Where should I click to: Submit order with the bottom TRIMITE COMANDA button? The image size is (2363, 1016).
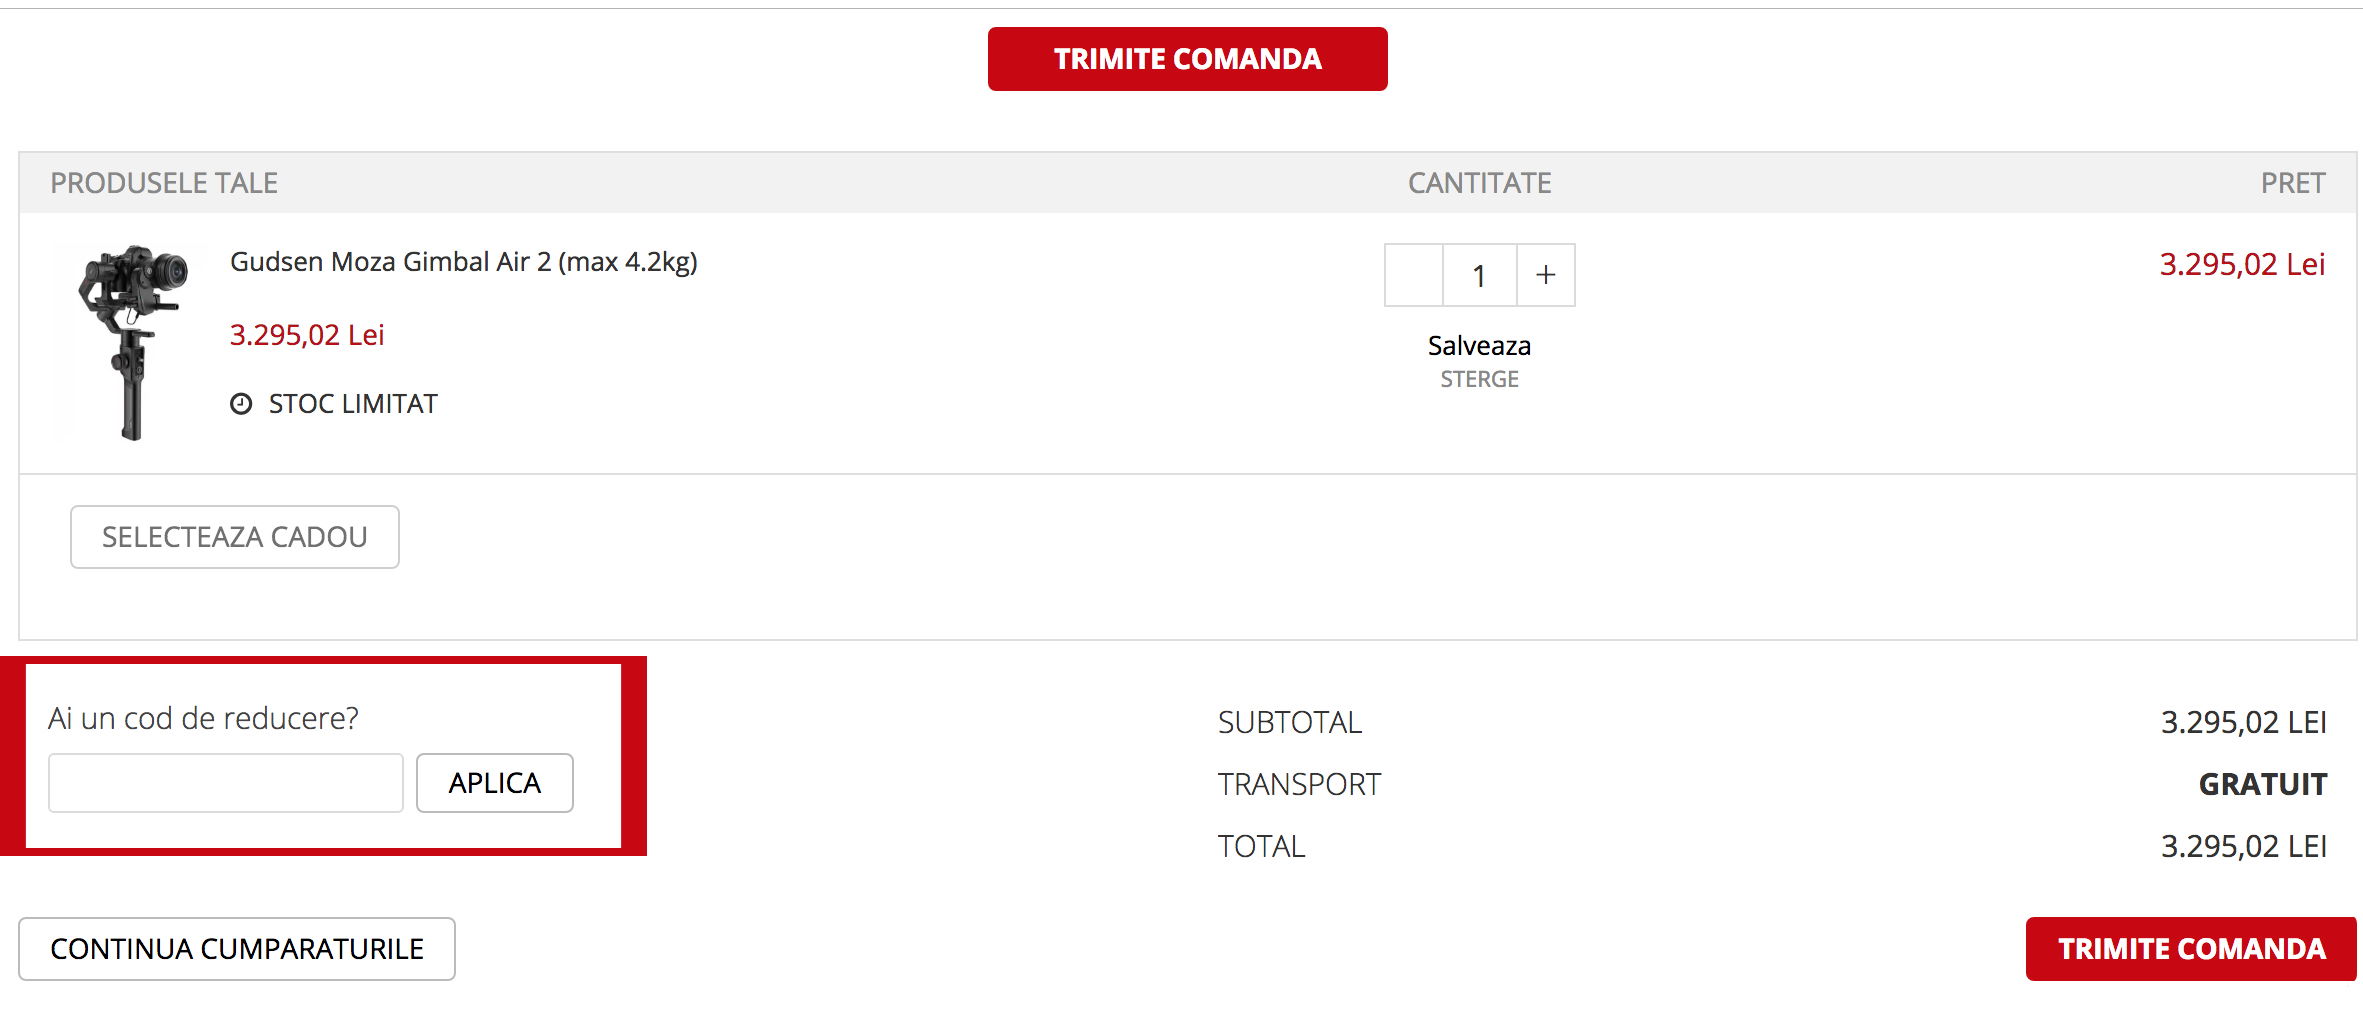(2190, 949)
